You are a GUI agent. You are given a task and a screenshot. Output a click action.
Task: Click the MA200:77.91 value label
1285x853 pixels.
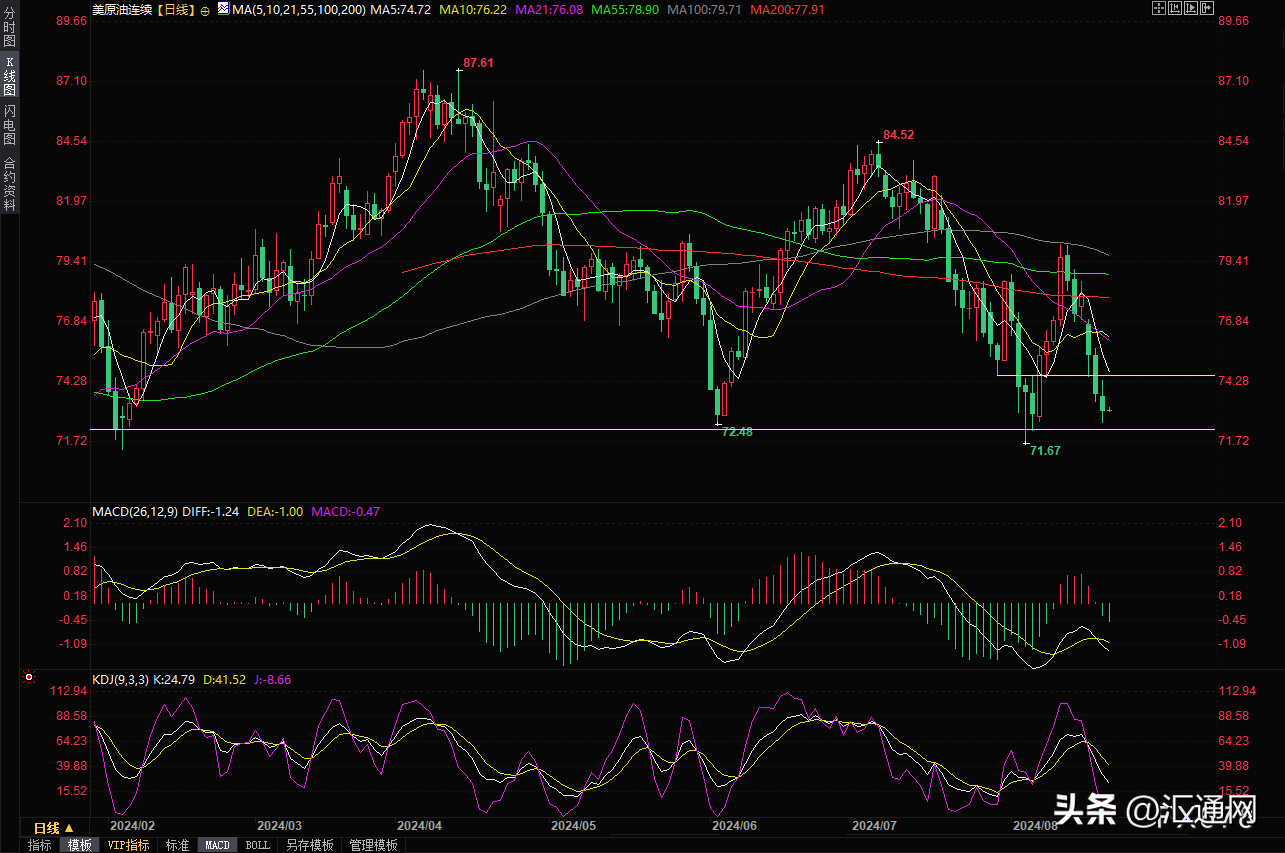click(x=787, y=9)
